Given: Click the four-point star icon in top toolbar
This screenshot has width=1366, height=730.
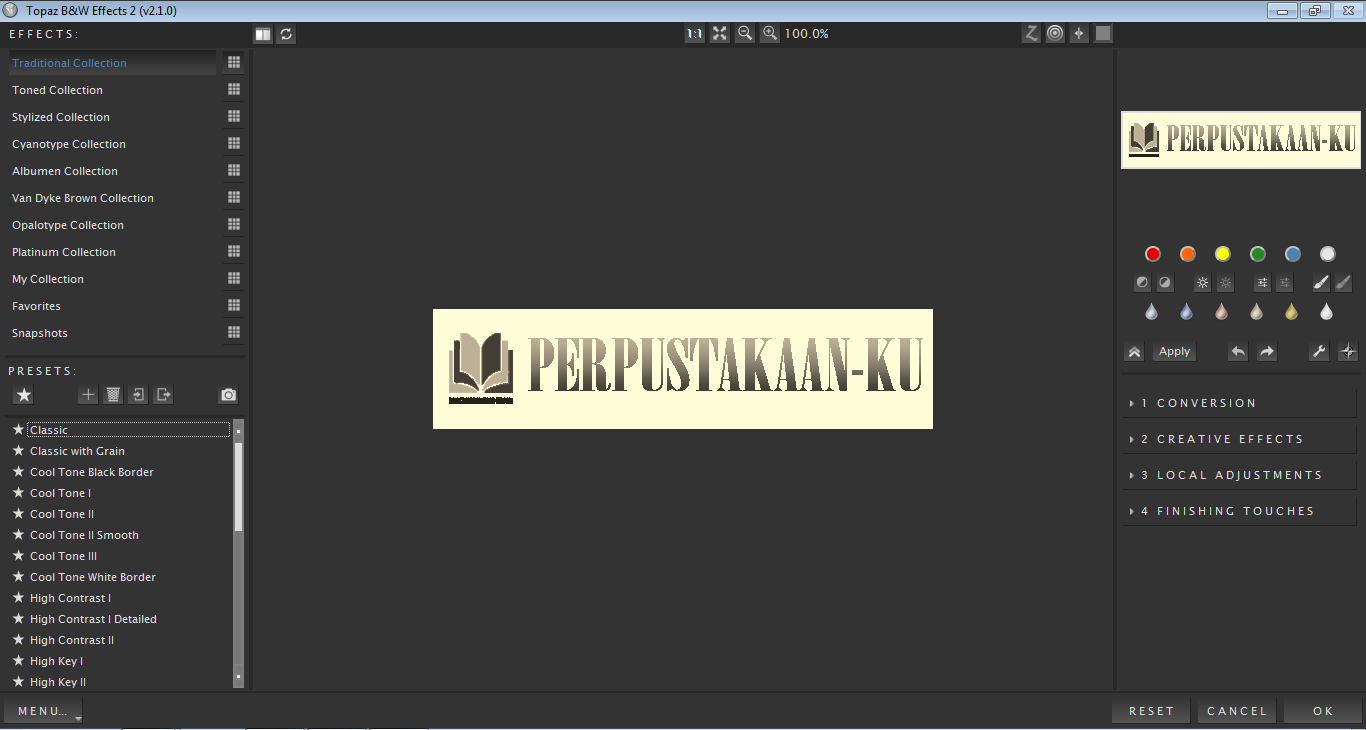Looking at the screenshot, I should (x=1079, y=34).
